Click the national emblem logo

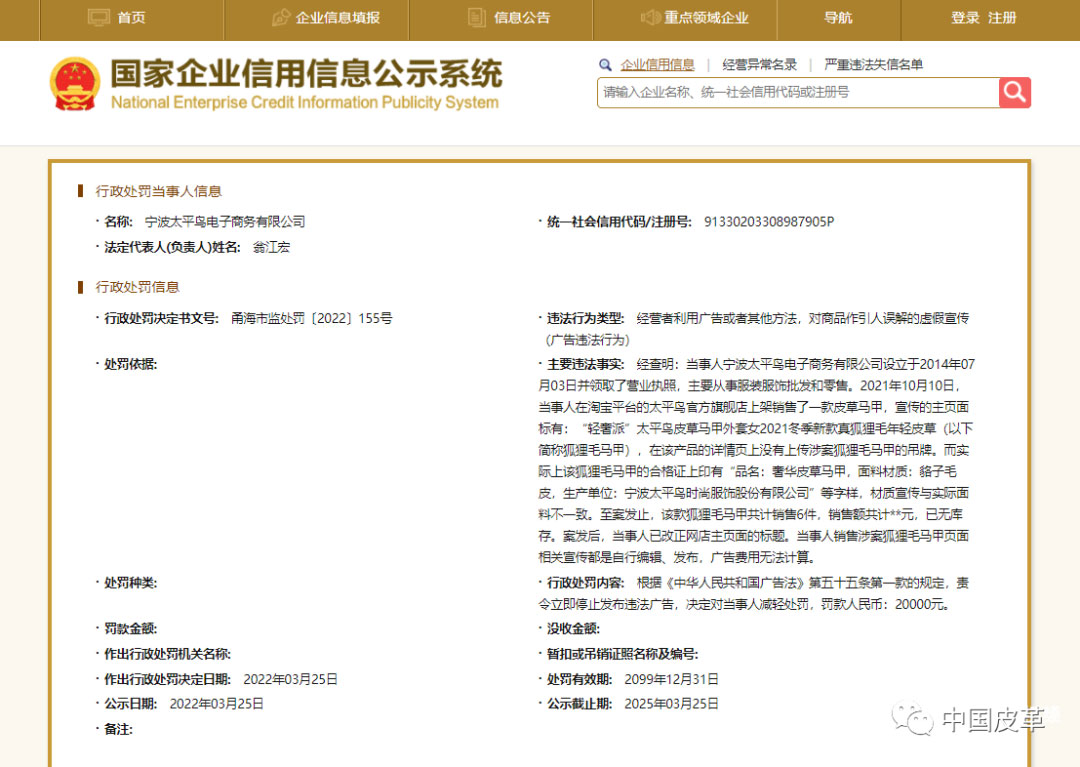[75, 84]
